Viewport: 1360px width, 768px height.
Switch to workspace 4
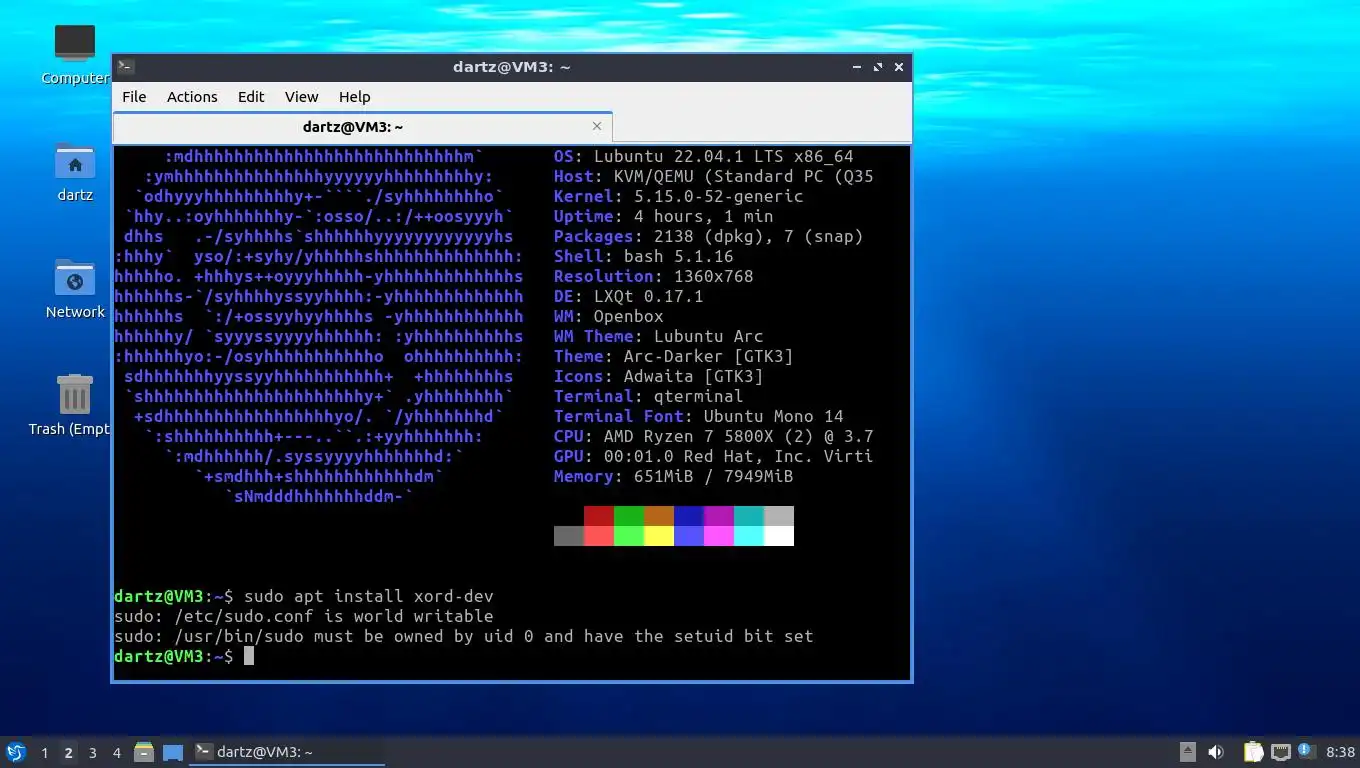point(116,752)
